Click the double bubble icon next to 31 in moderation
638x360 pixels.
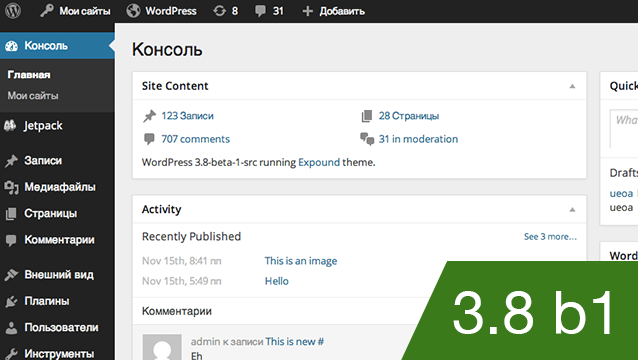tap(367, 139)
